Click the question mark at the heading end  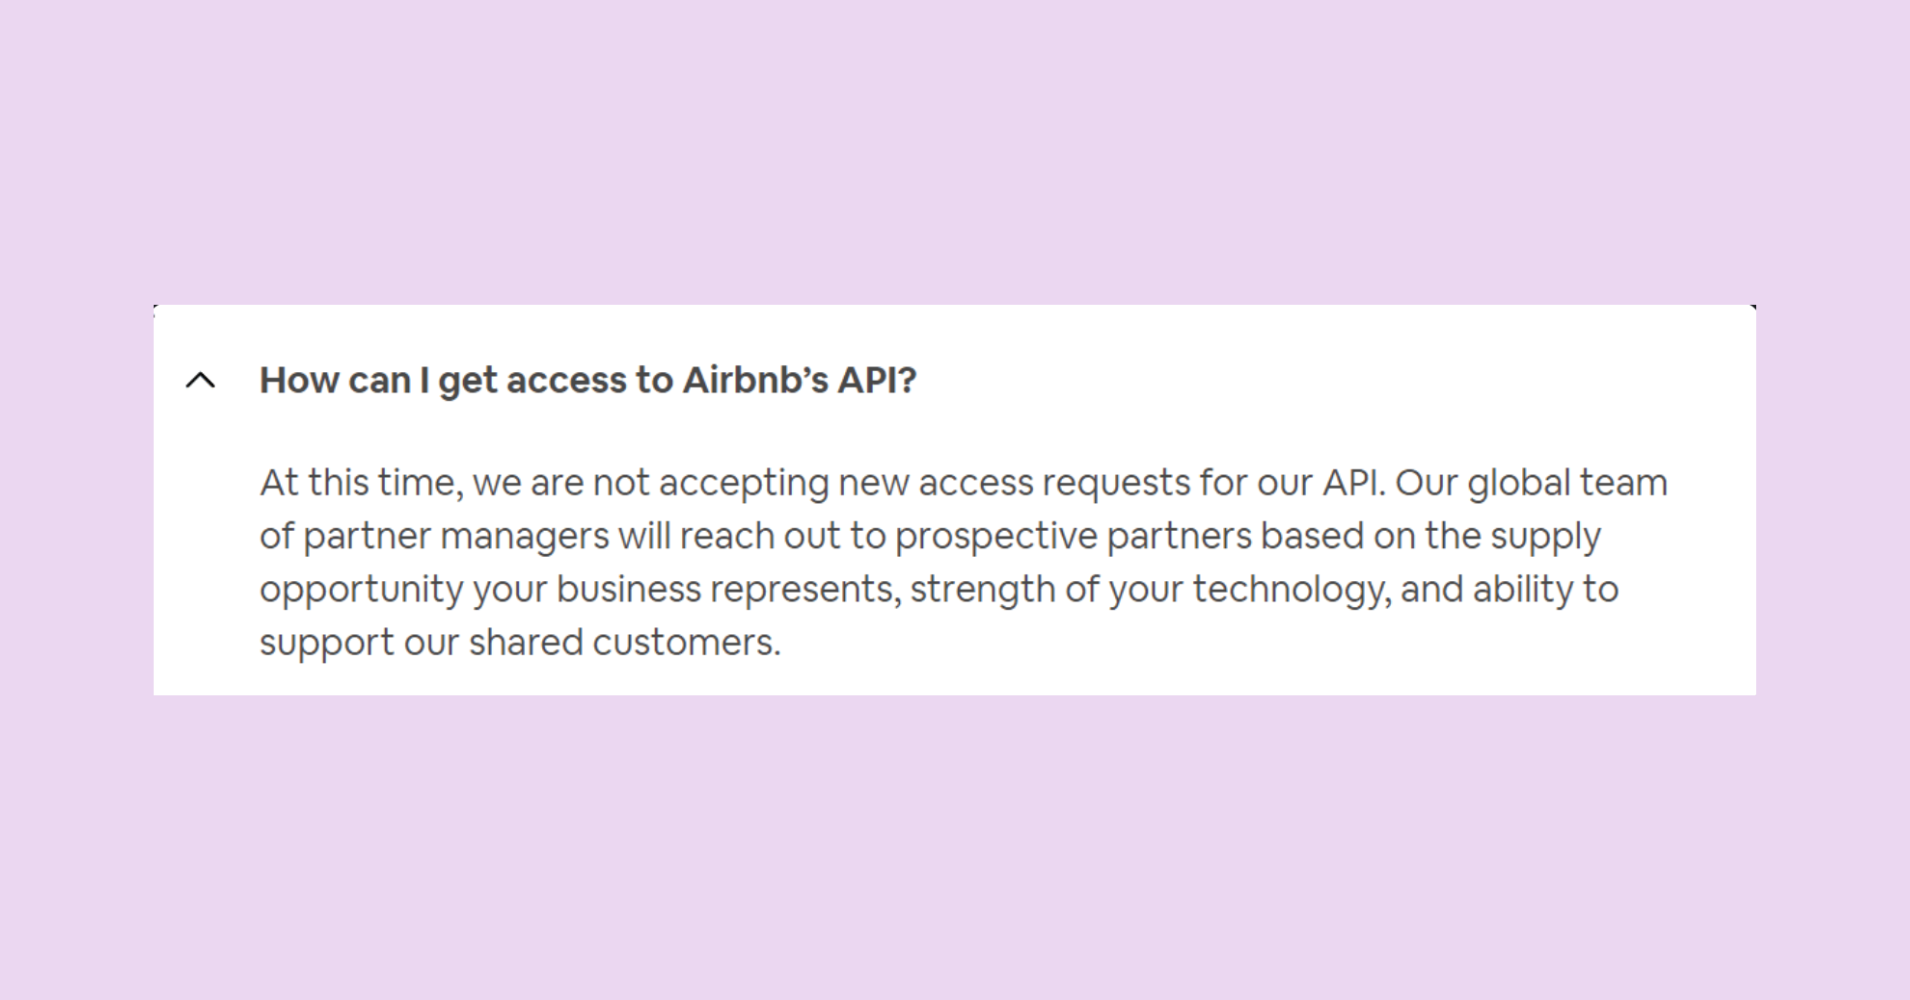[910, 380]
